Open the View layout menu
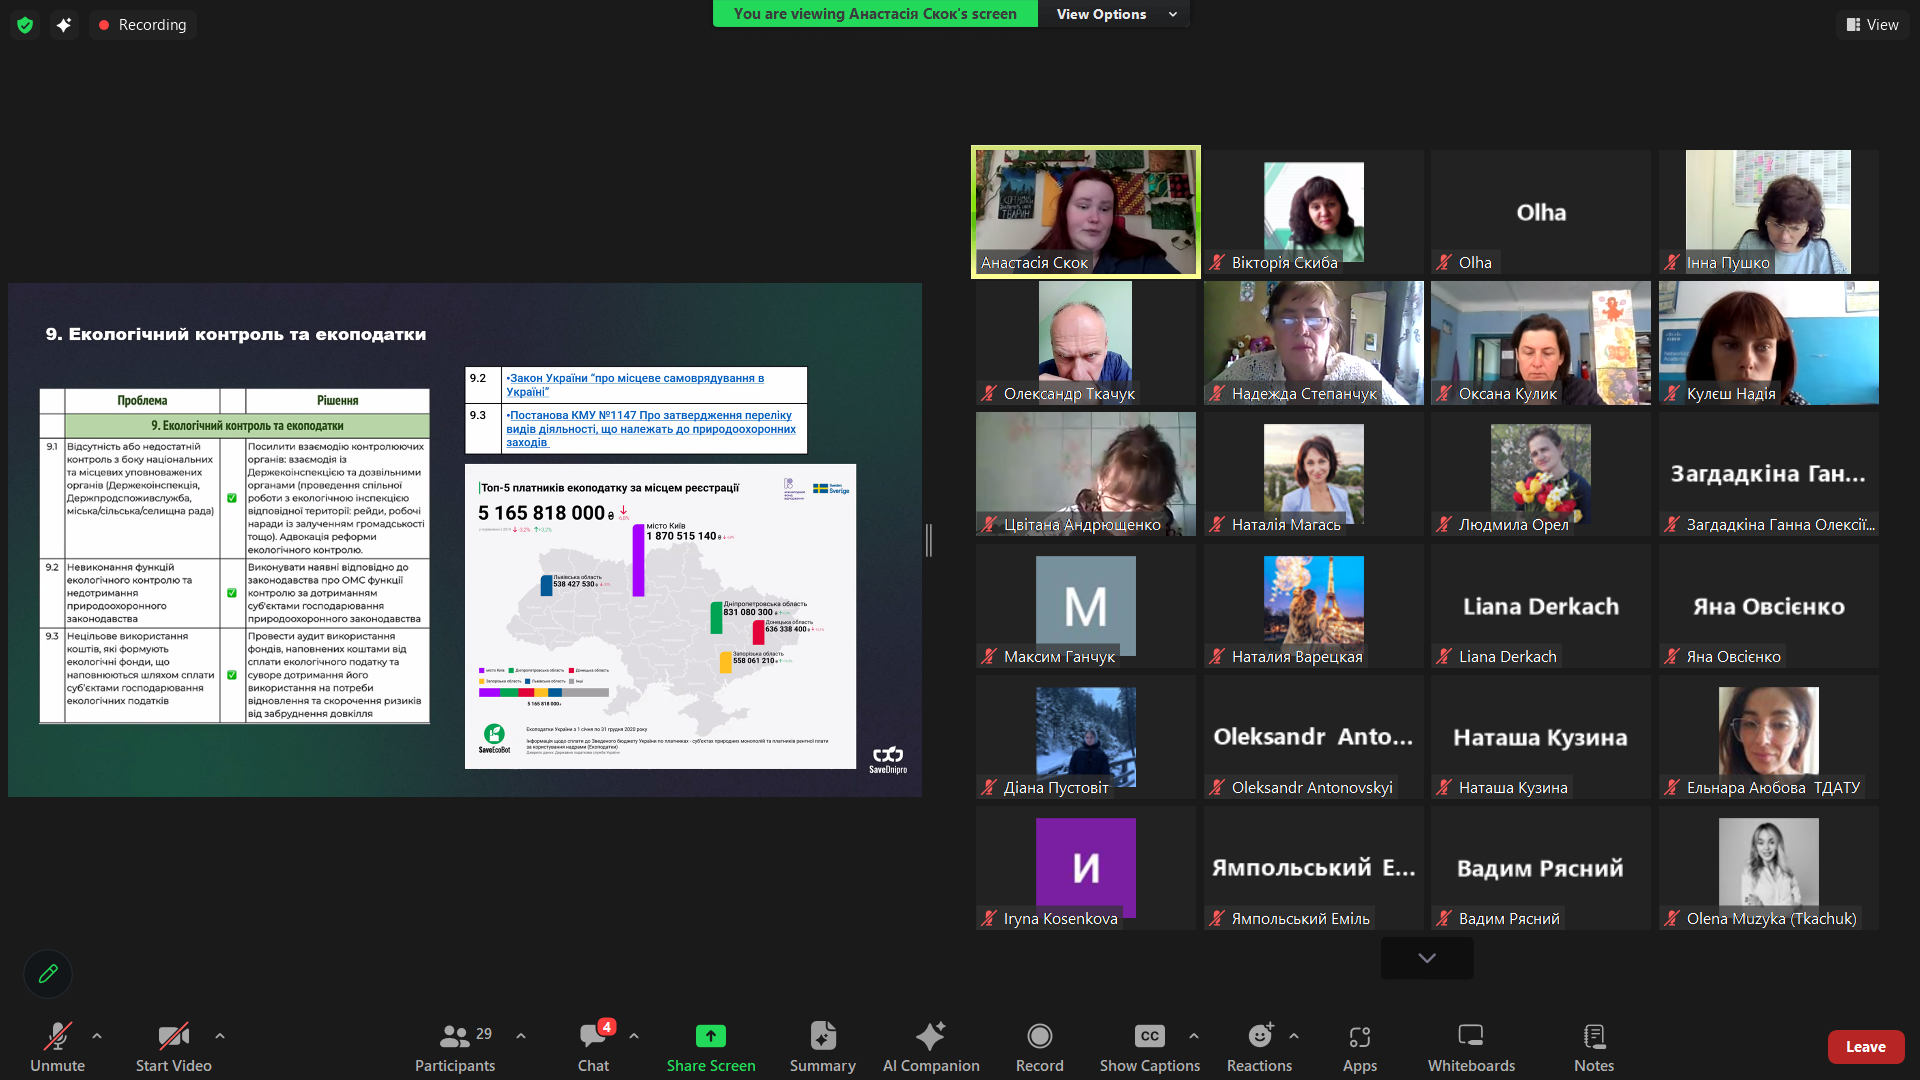The height and width of the screenshot is (1080, 1920). [x=1872, y=25]
